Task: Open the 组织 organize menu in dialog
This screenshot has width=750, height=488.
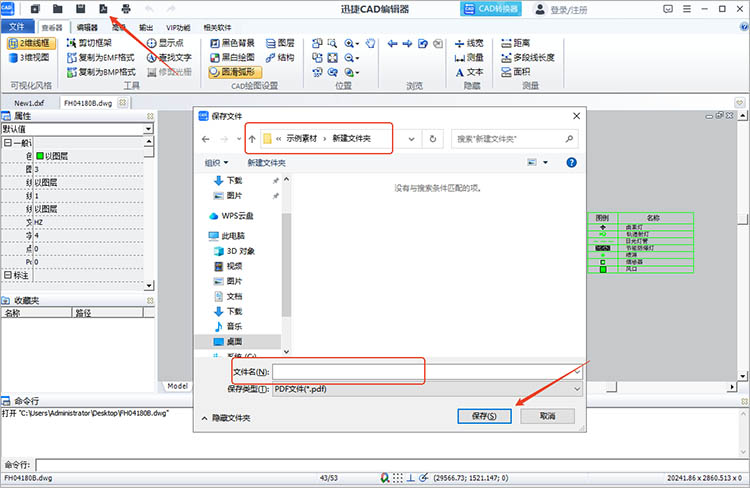Action: click(216, 163)
